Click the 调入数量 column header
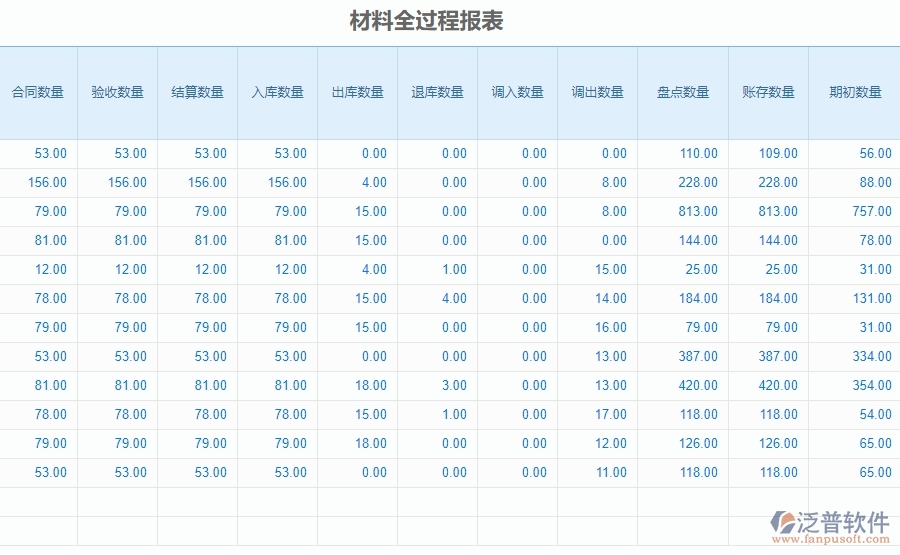Screen dimensions: 900x555 point(517,92)
